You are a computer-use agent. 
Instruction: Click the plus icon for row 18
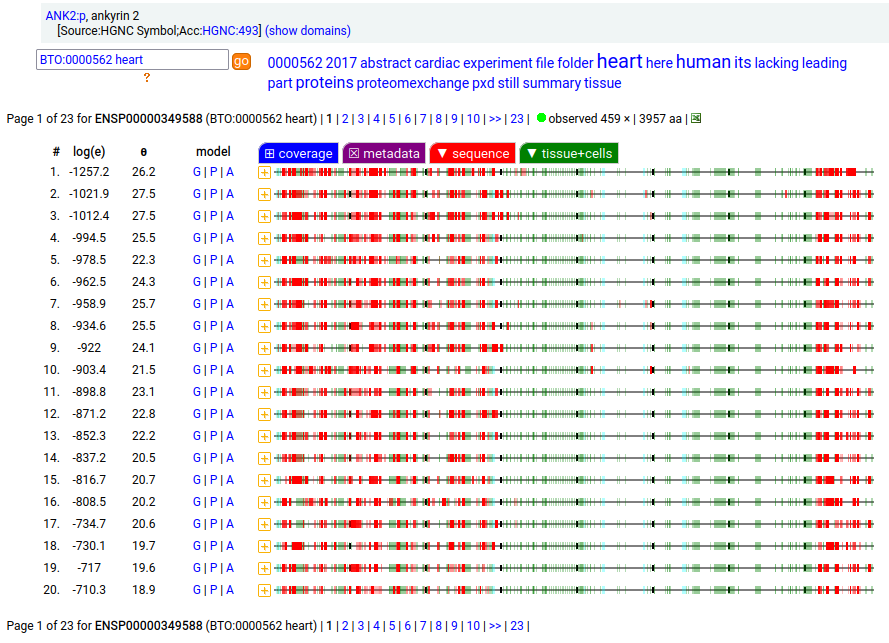pos(264,547)
